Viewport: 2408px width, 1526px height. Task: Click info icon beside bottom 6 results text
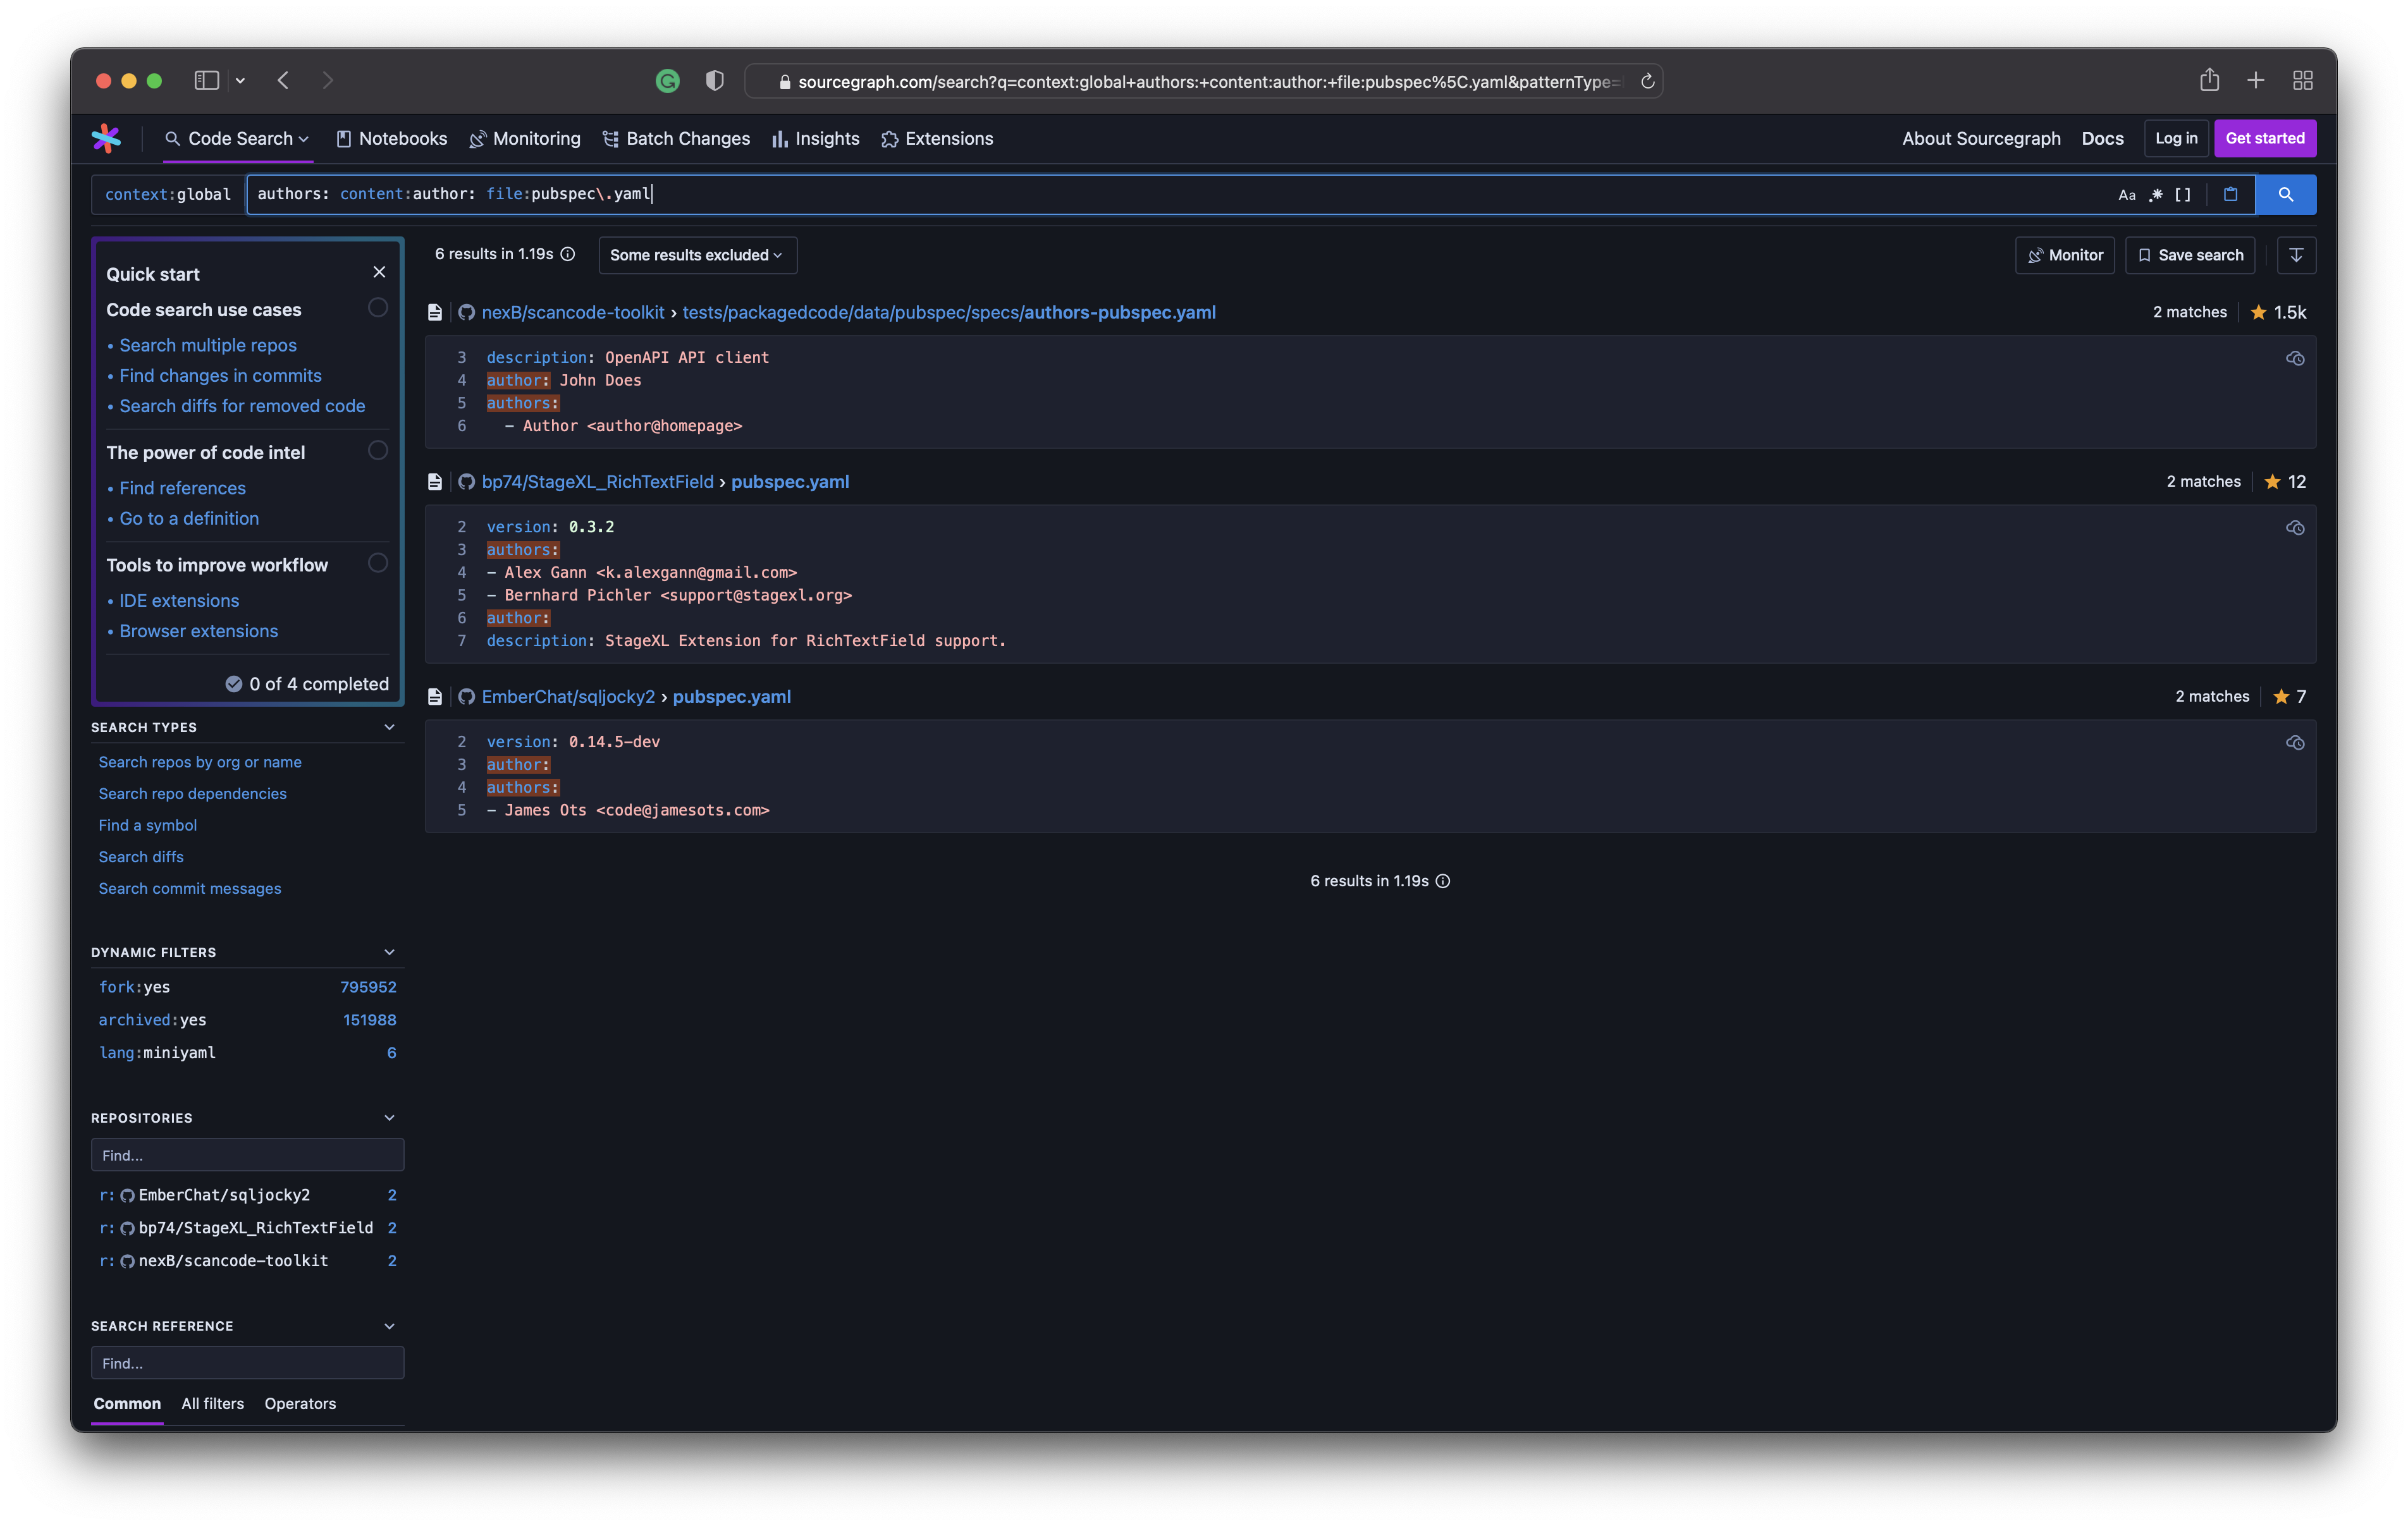1443,881
